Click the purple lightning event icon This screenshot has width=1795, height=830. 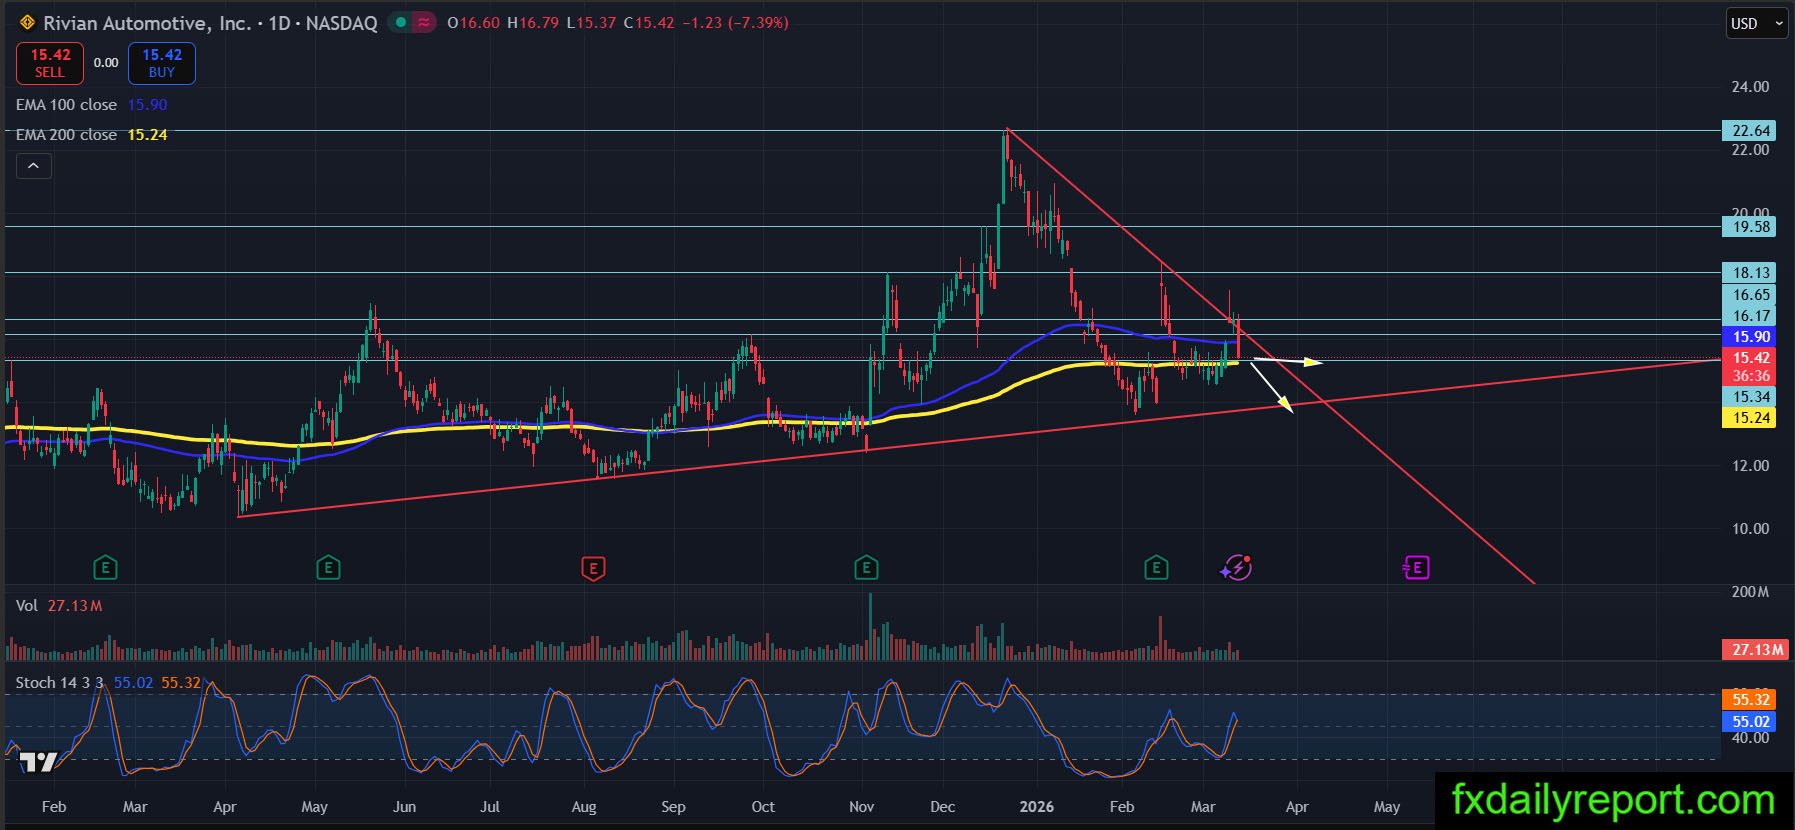point(1236,568)
